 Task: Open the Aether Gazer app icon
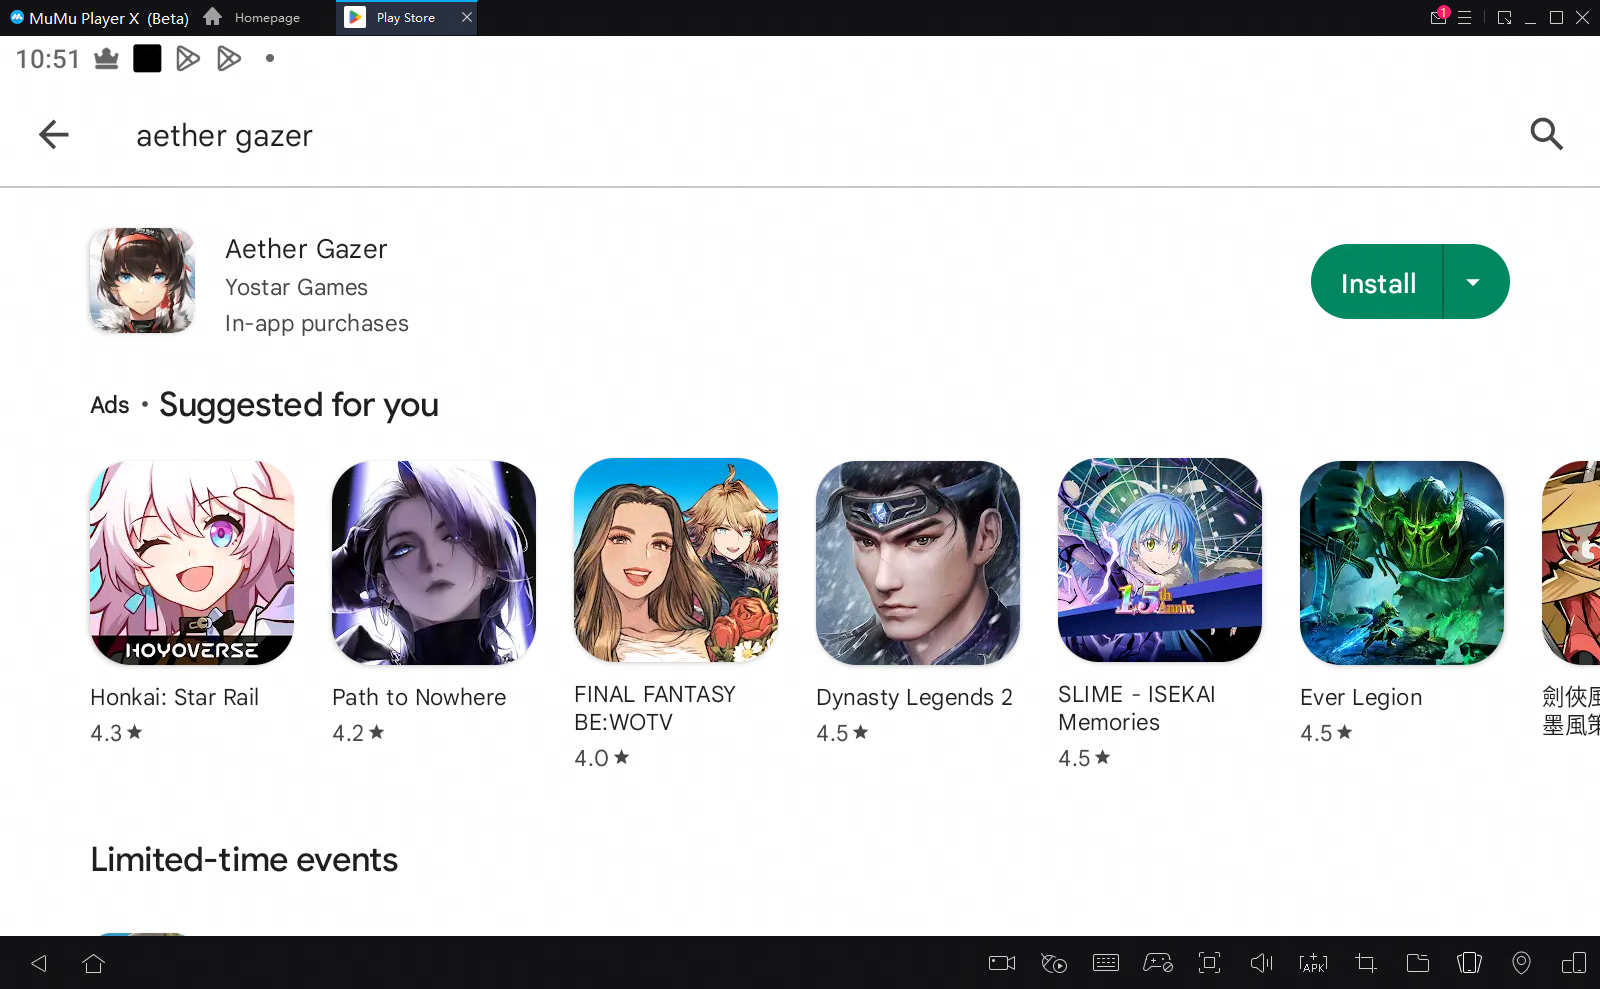142,280
